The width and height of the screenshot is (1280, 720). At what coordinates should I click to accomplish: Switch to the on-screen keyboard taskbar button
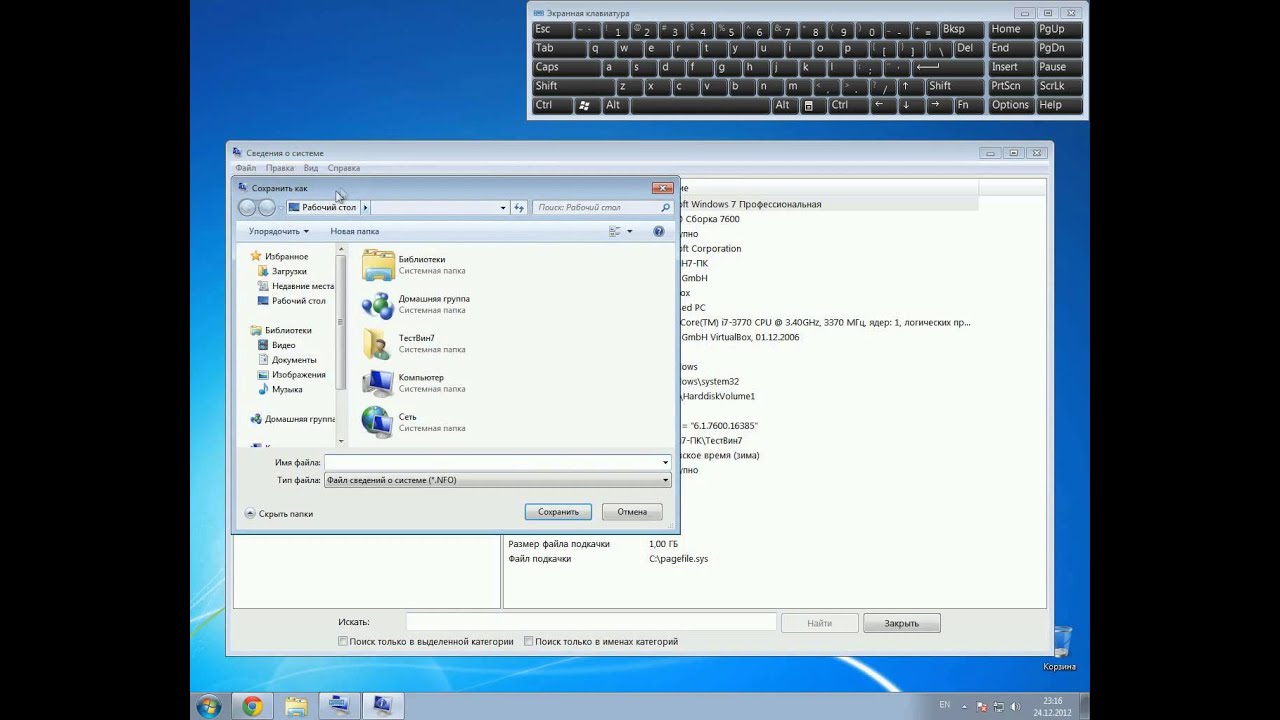(339, 706)
